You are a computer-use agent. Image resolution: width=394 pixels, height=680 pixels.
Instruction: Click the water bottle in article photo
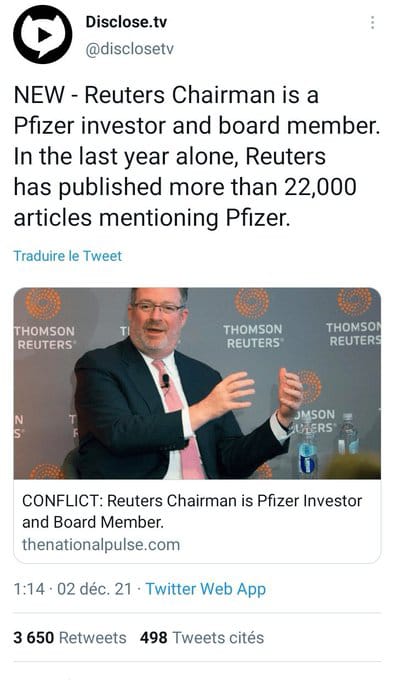coord(307,450)
